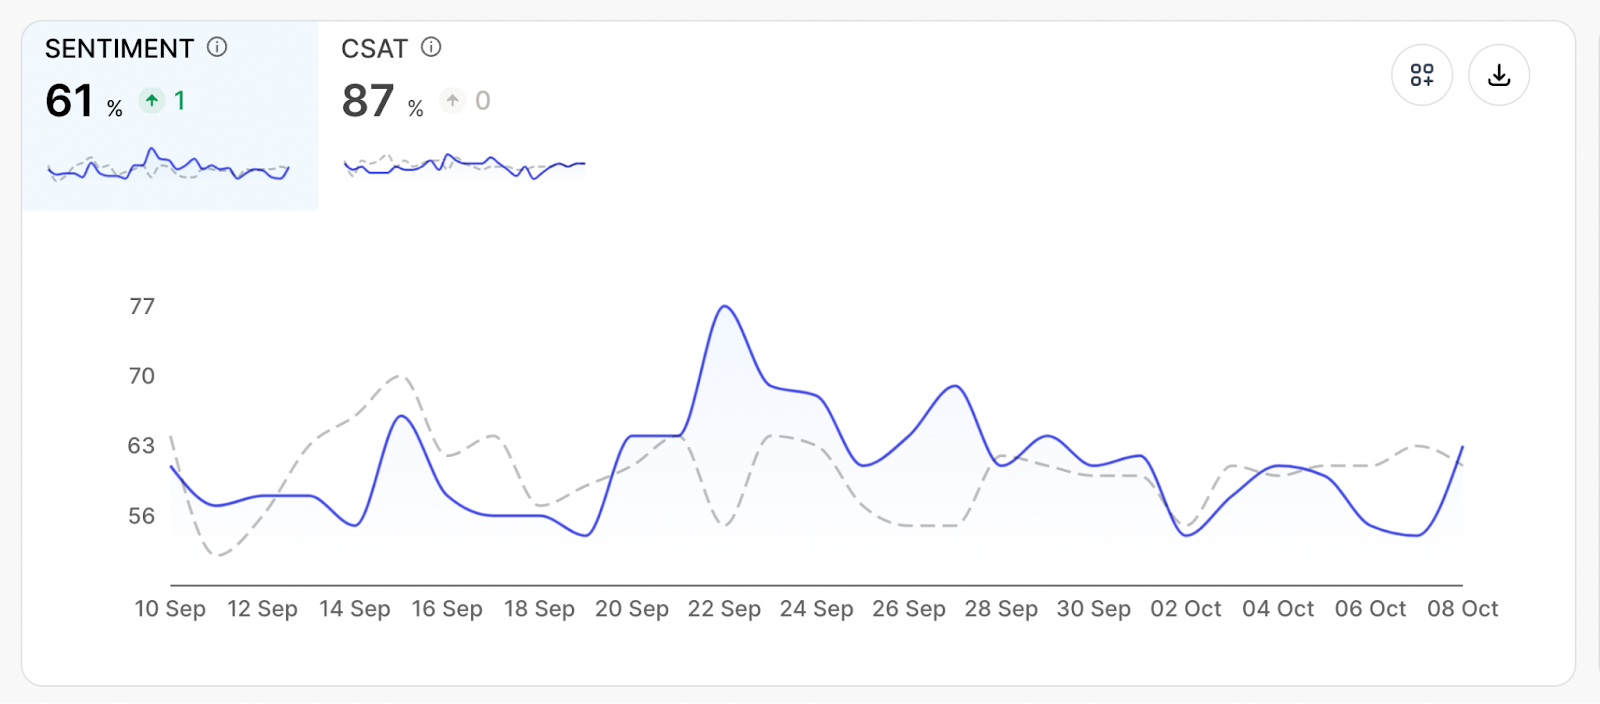Viewport: 1600px width, 704px height.
Task: Open the Sentiment metric info tooltip
Action: pos(217,46)
